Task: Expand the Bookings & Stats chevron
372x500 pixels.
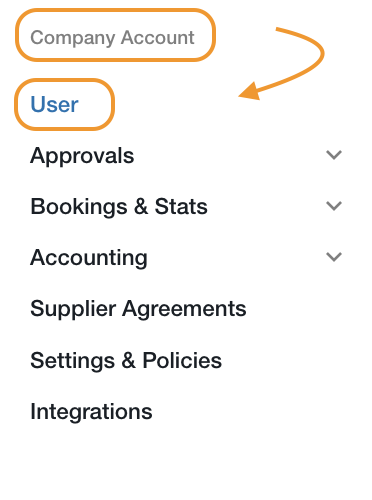Action: [x=334, y=206]
